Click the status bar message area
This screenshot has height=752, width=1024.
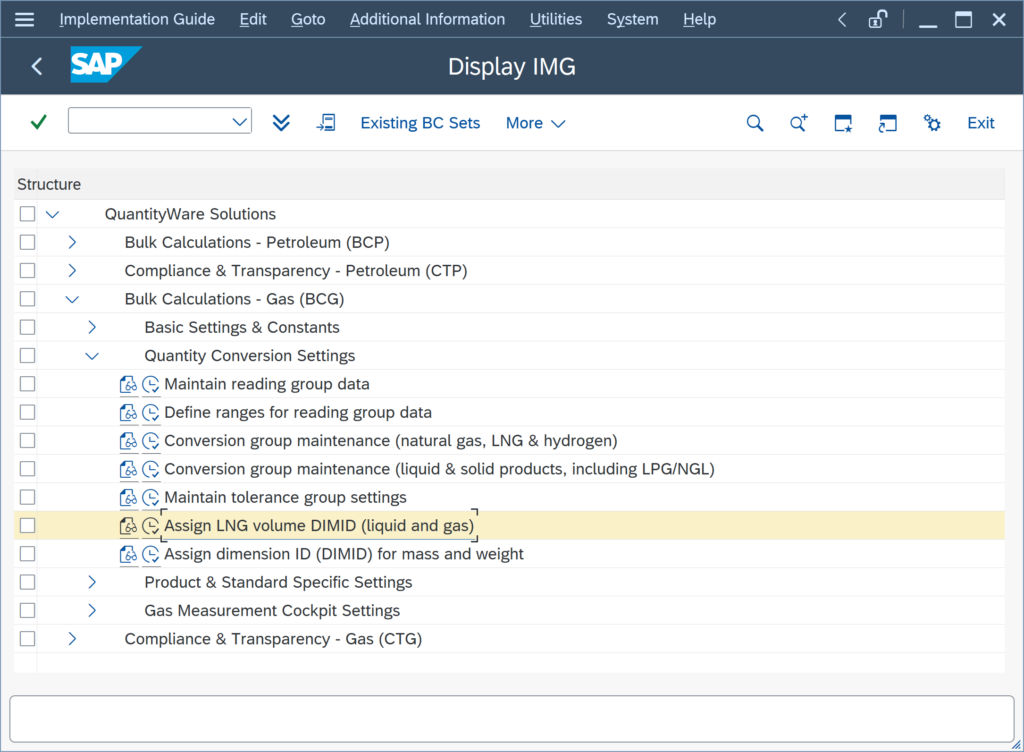[511, 719]
